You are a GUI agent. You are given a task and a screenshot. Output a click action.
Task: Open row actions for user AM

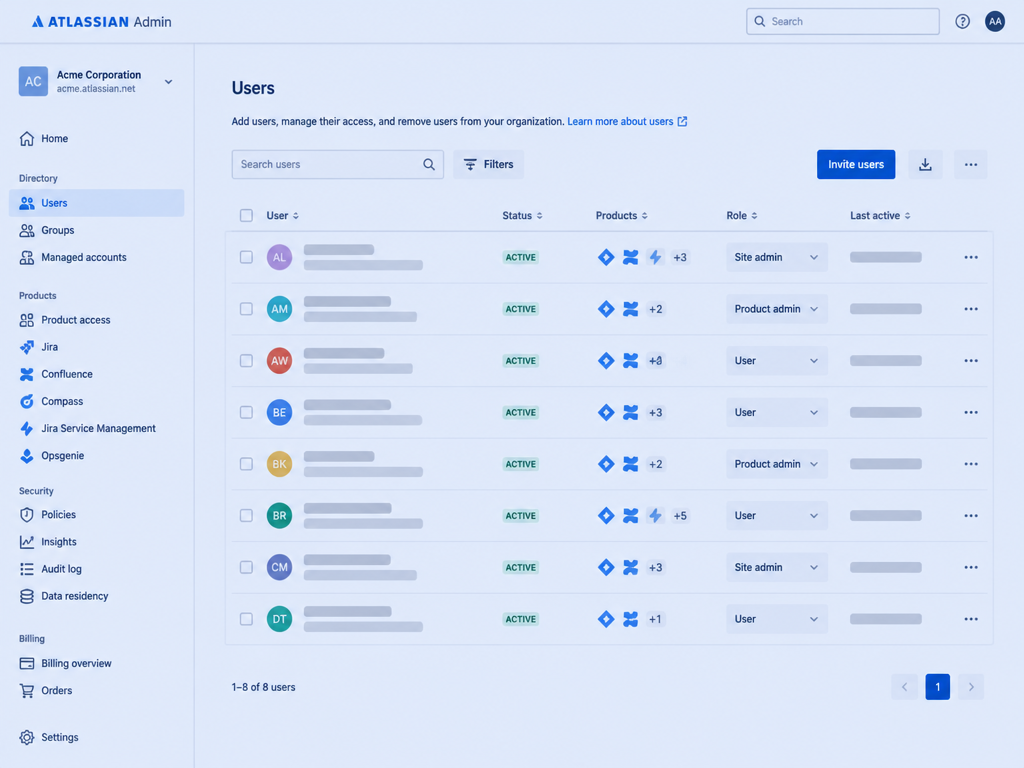click(970, 309)
